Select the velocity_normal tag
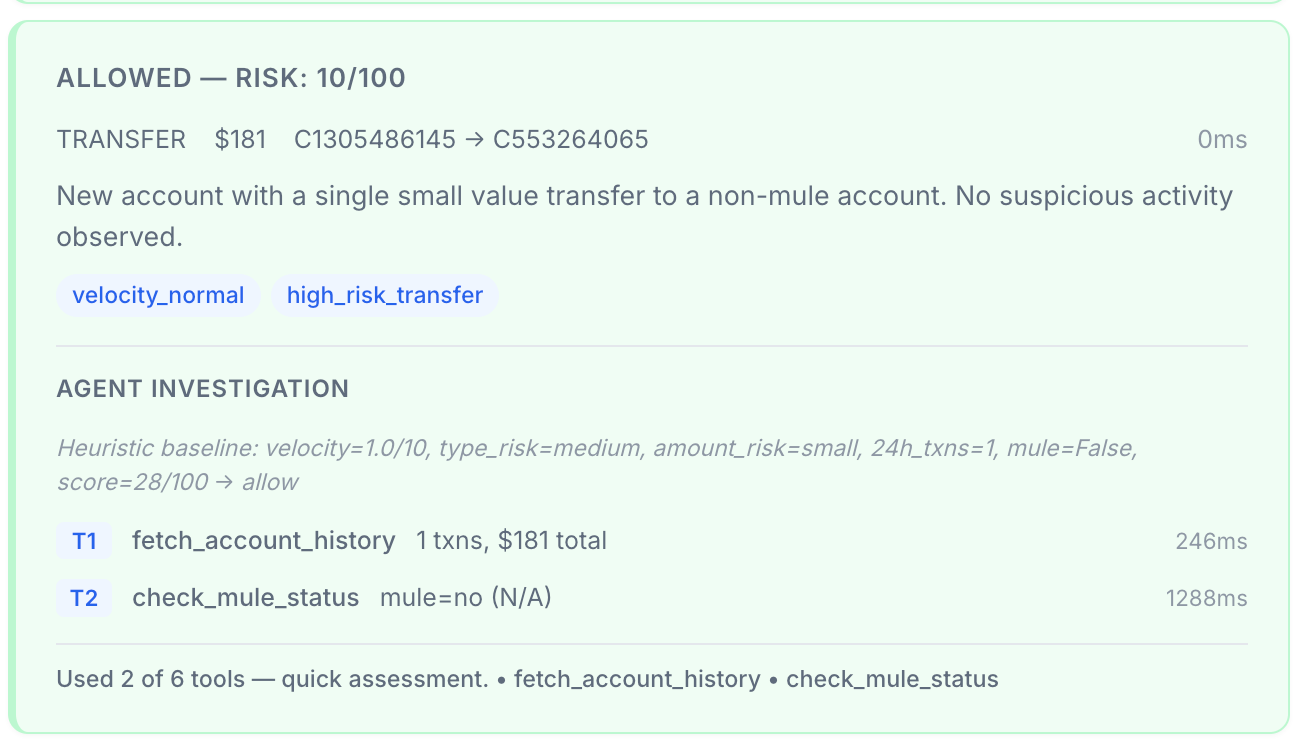The width and height of the screenshot is (1304, 746). click(158, 295)
